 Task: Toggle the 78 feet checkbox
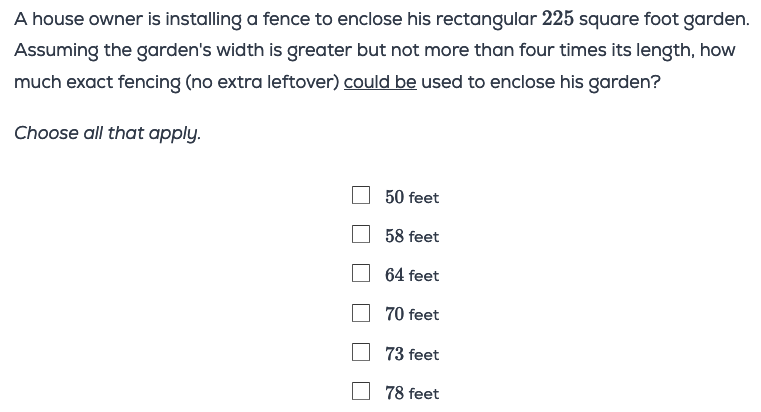[x=361, y=391]
